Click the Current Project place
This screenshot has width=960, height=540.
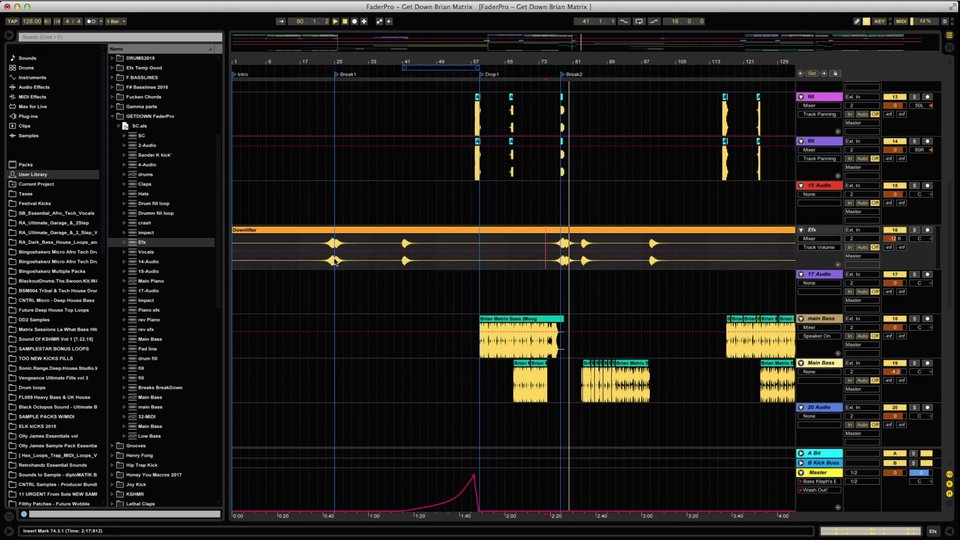pos(36,184)
